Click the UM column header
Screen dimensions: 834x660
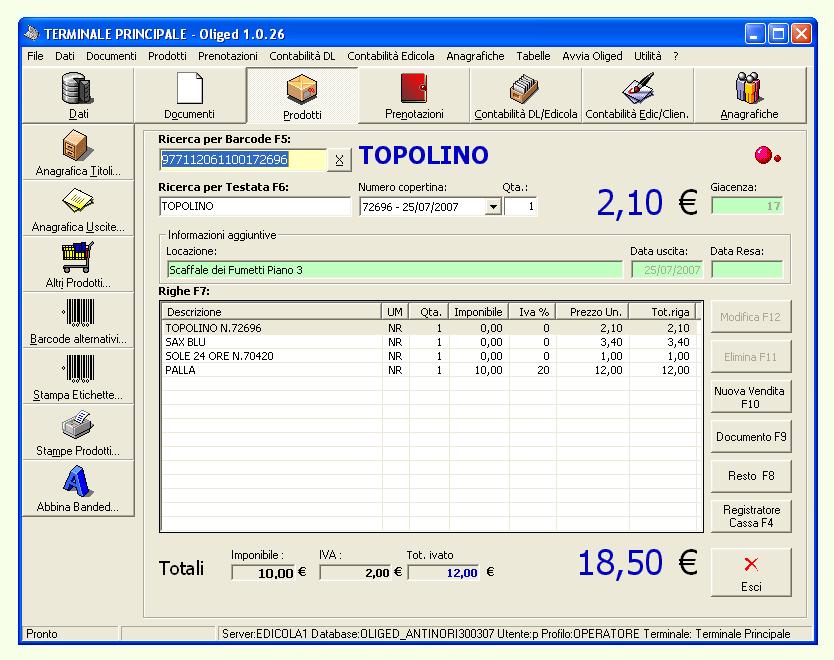click(395, 312)
